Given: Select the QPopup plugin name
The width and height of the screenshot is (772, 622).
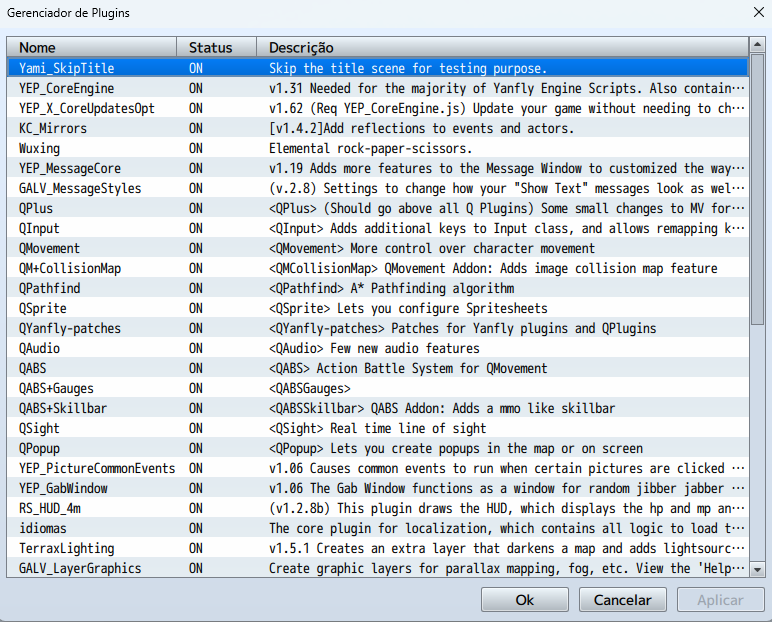Looking at the screenshot, I should click(39, 449).
